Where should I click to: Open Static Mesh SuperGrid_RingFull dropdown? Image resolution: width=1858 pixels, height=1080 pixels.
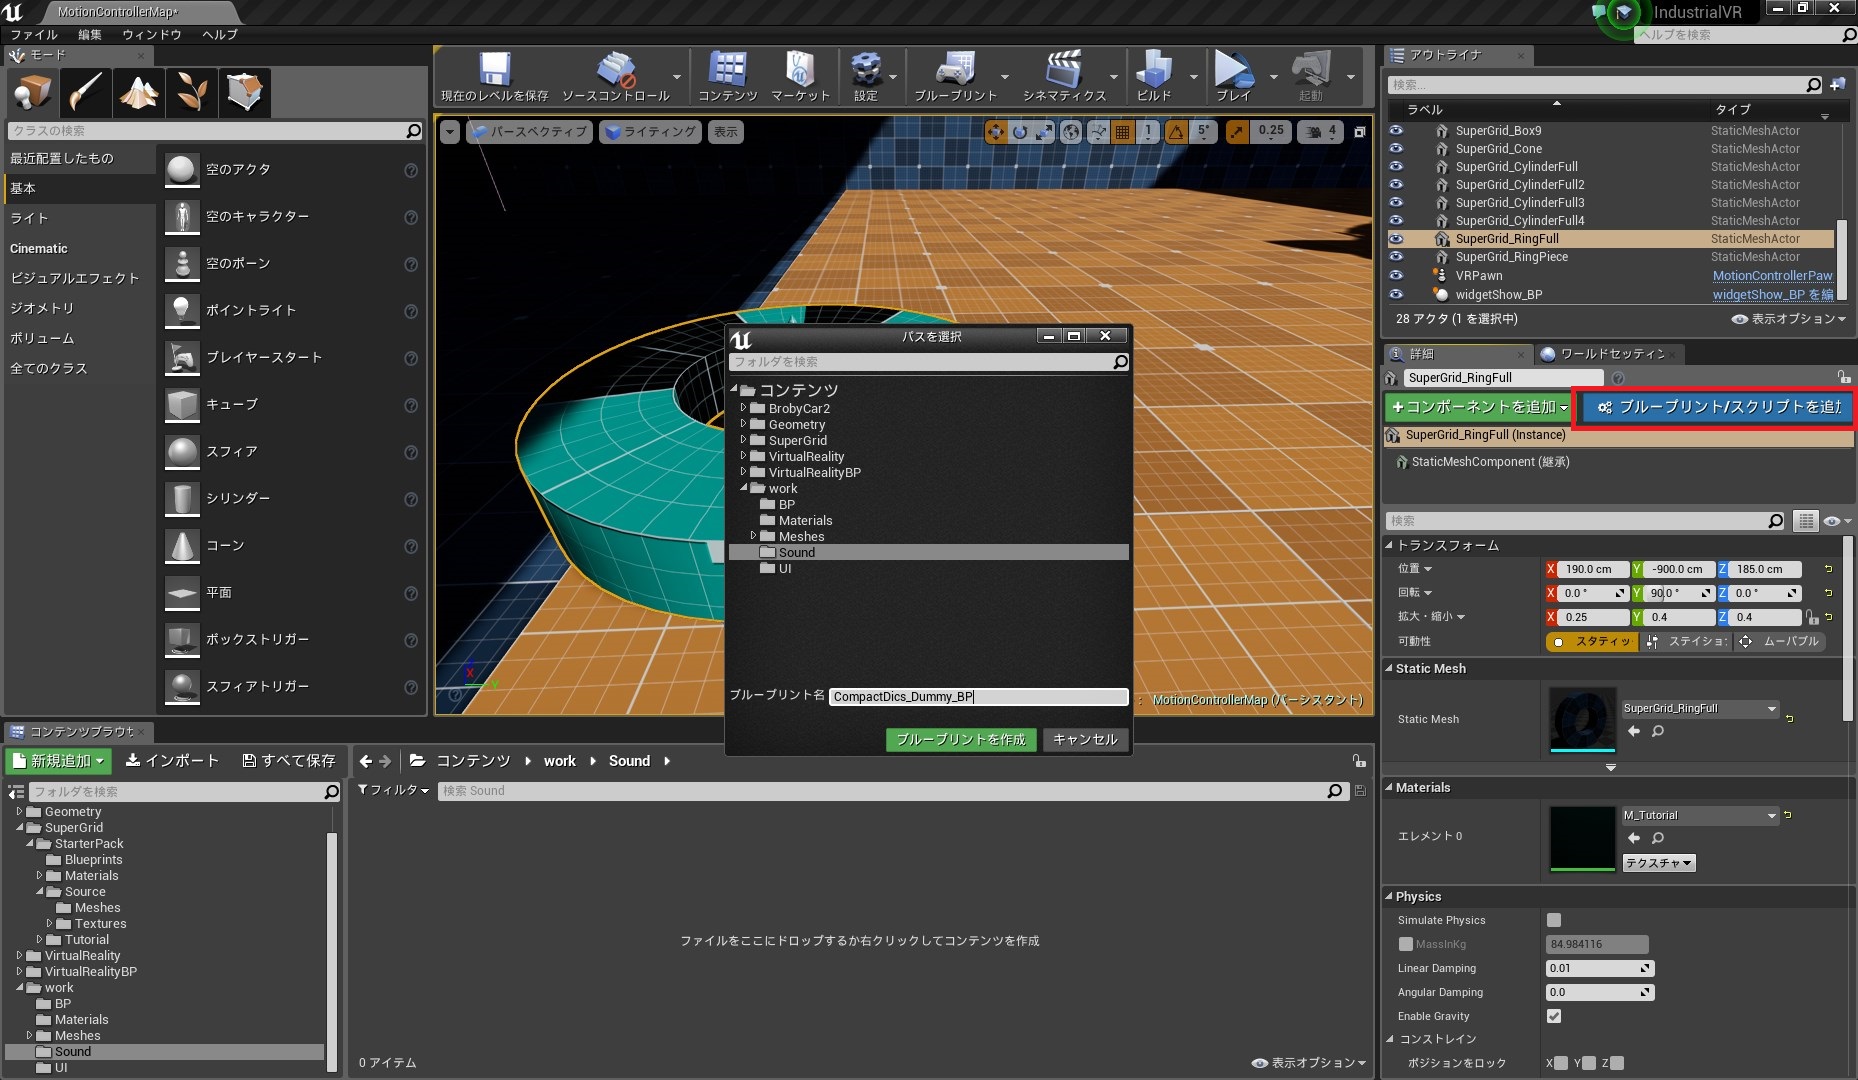coord(1700,708)
